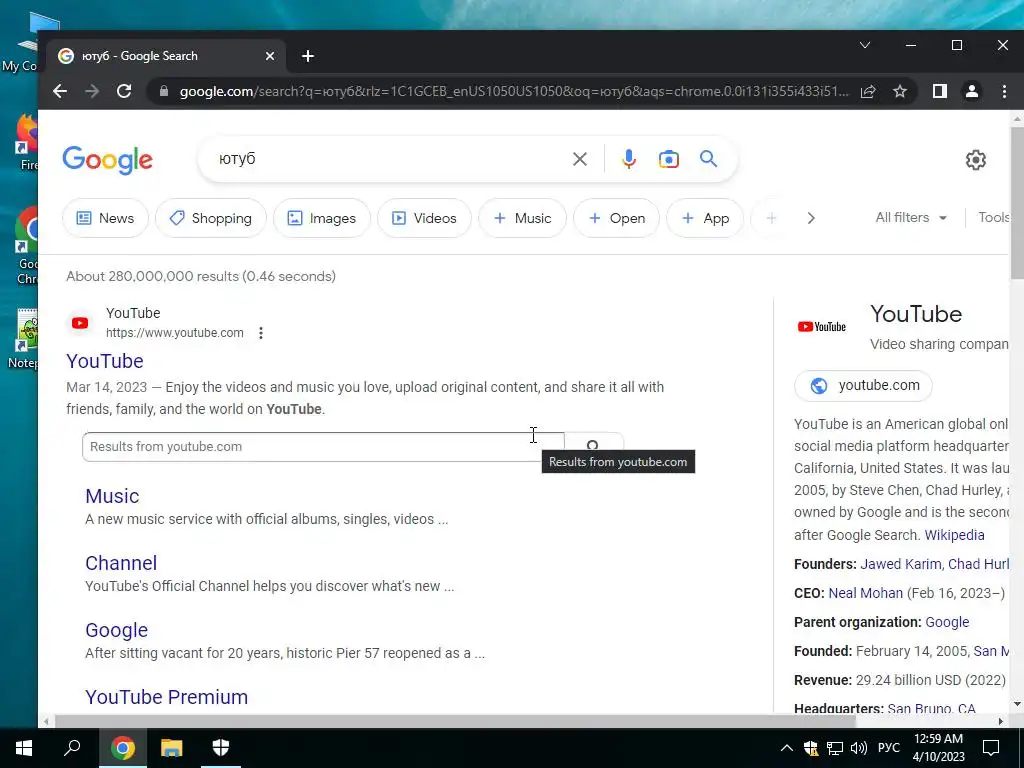Open File Explorer from taskbar
Image resolution: width=1024 pixels, height=768 pixels.
172,748
